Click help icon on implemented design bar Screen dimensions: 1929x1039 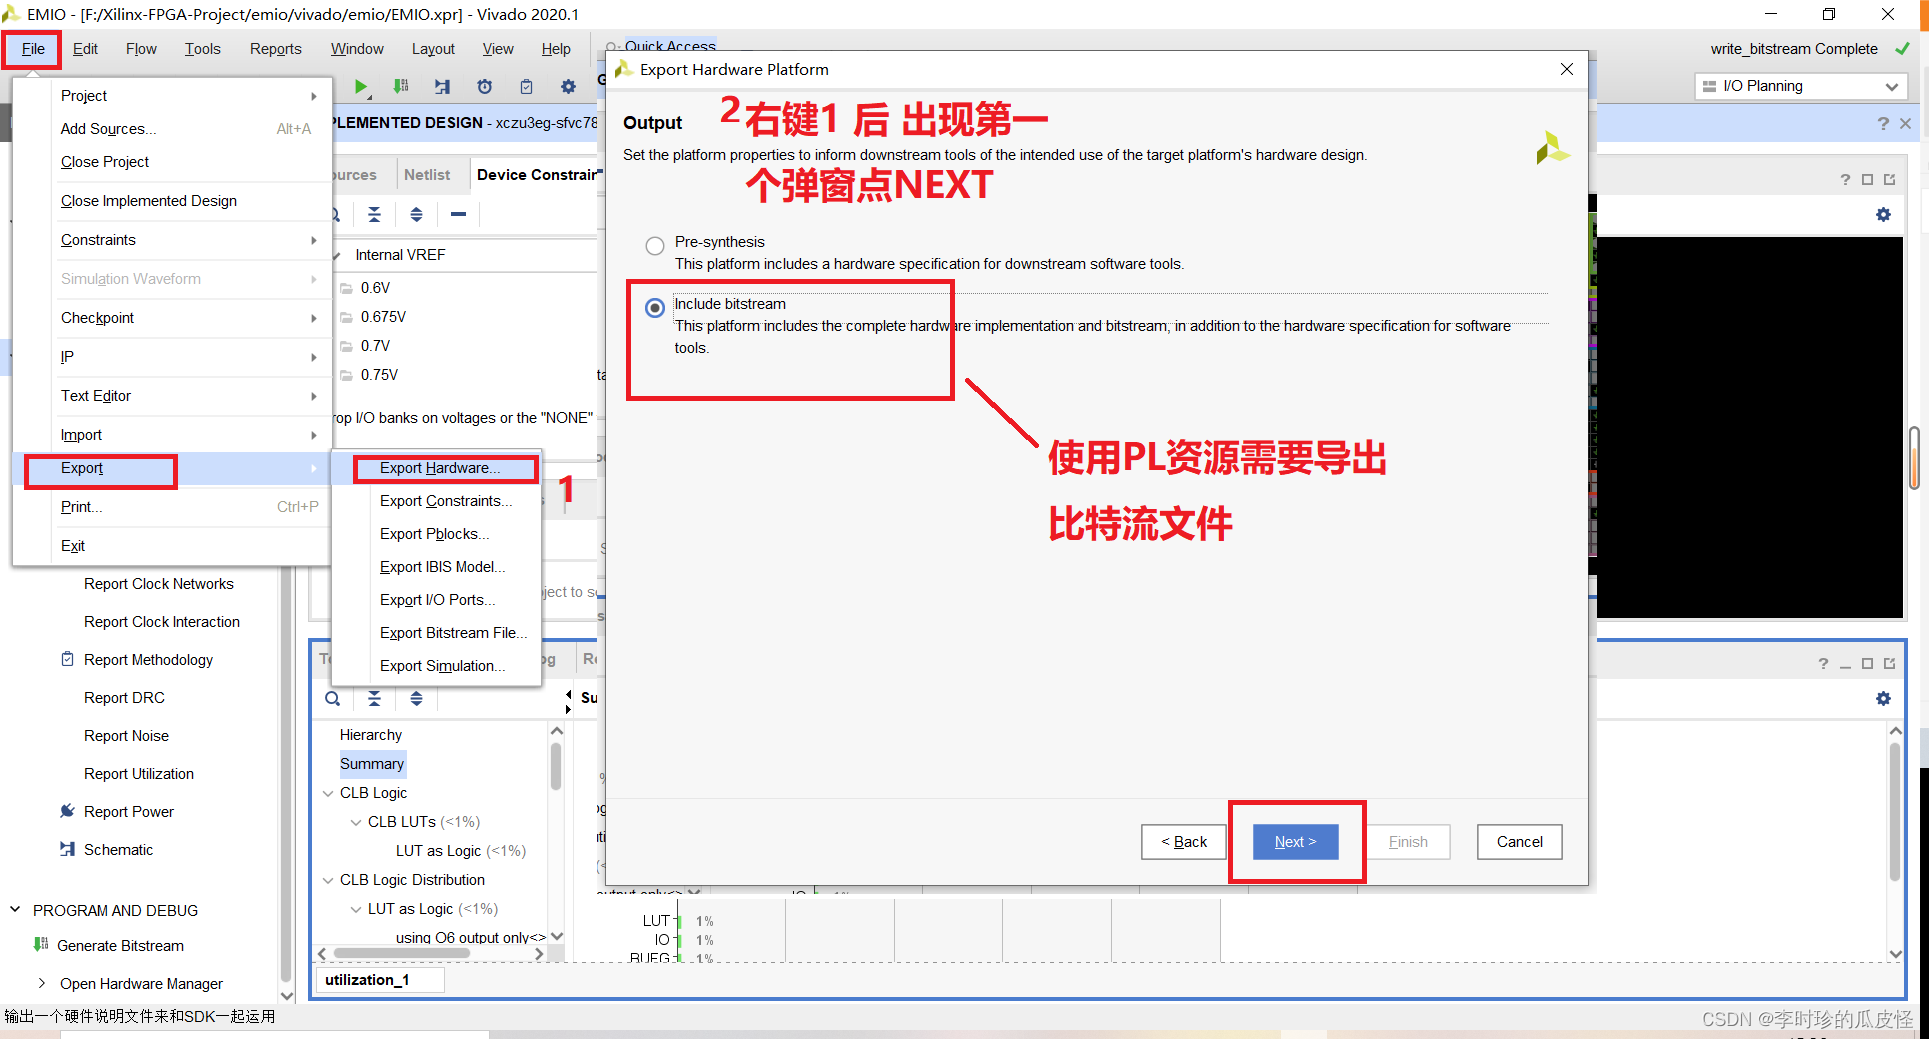[x=1883, y=123]
